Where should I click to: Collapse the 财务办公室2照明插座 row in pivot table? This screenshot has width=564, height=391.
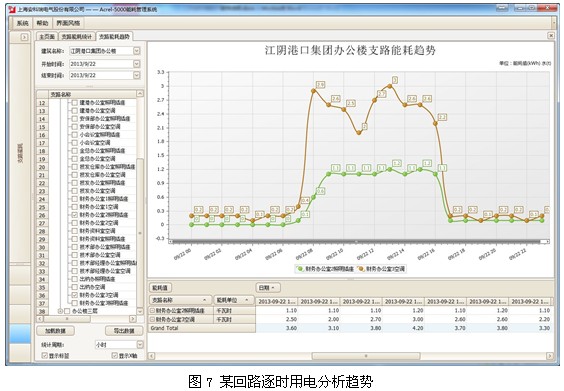pos(153,310)
